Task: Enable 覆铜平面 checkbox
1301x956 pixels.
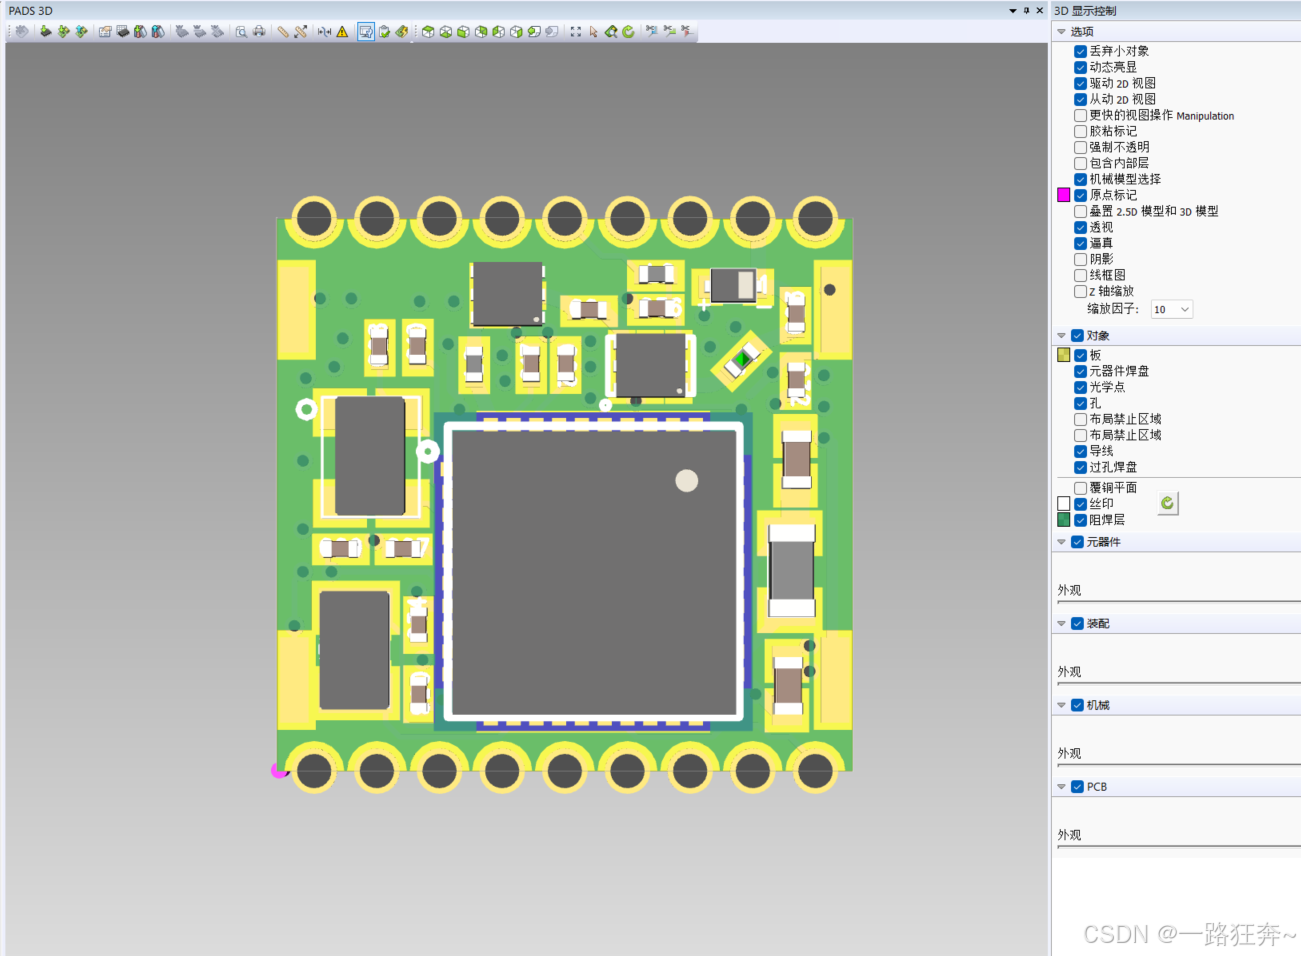Action: point(1081,488)
